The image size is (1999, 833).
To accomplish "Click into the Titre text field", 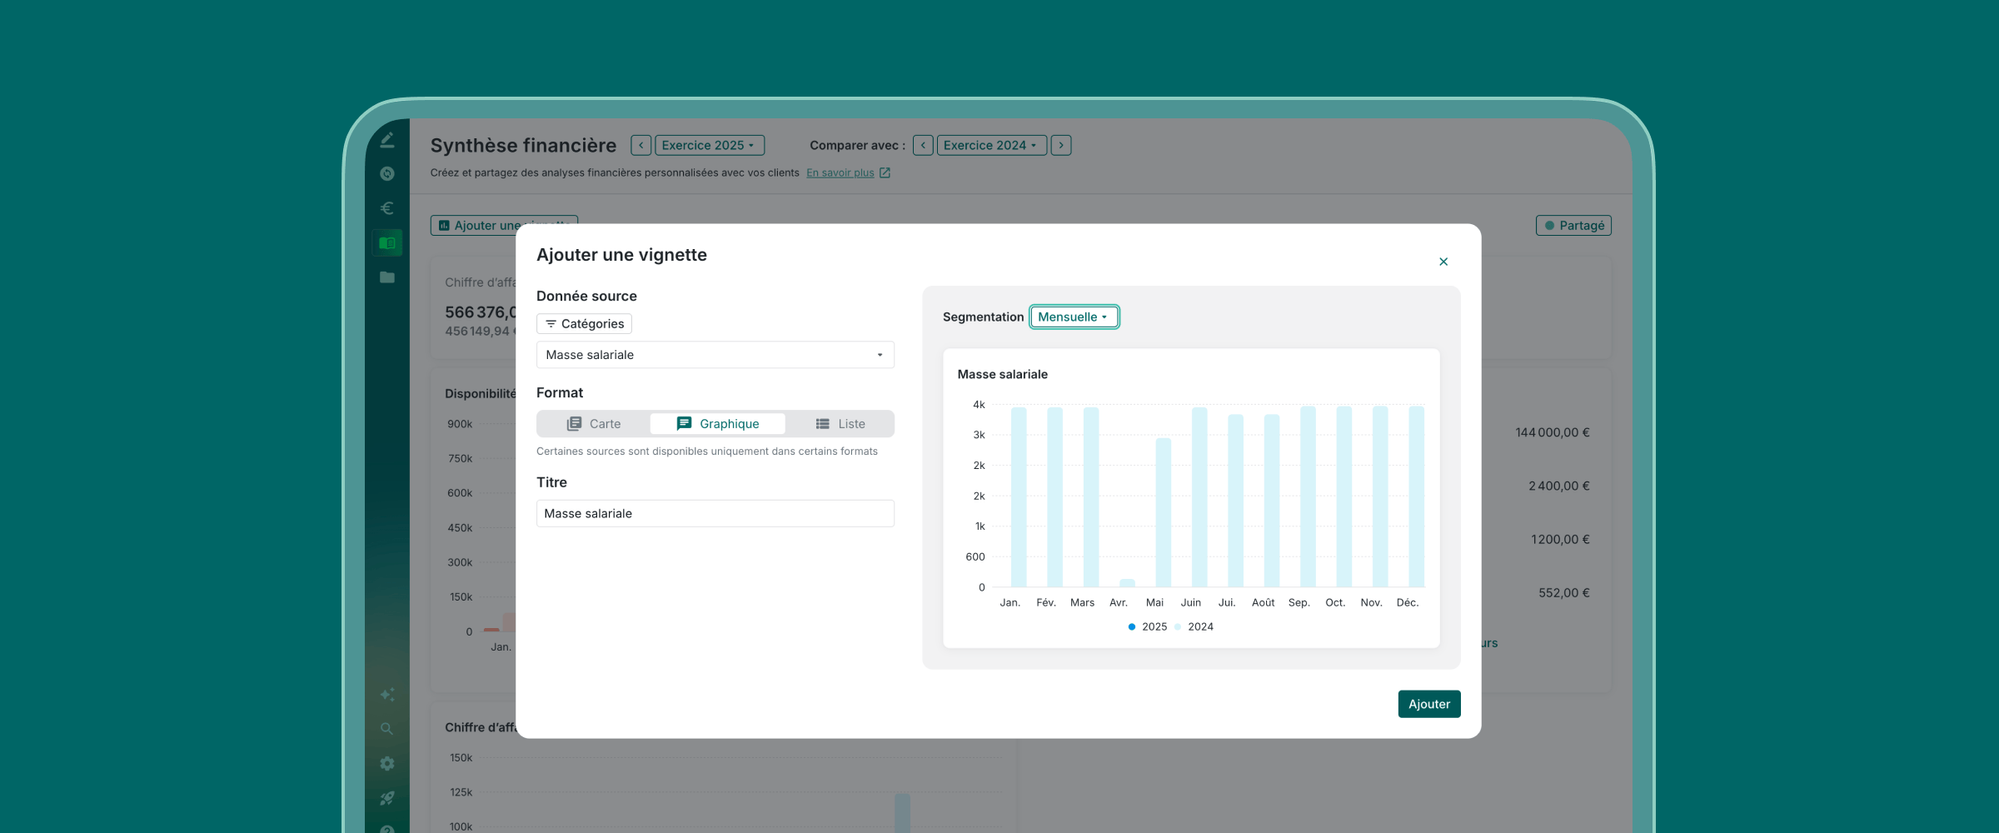I will (715, 514).
